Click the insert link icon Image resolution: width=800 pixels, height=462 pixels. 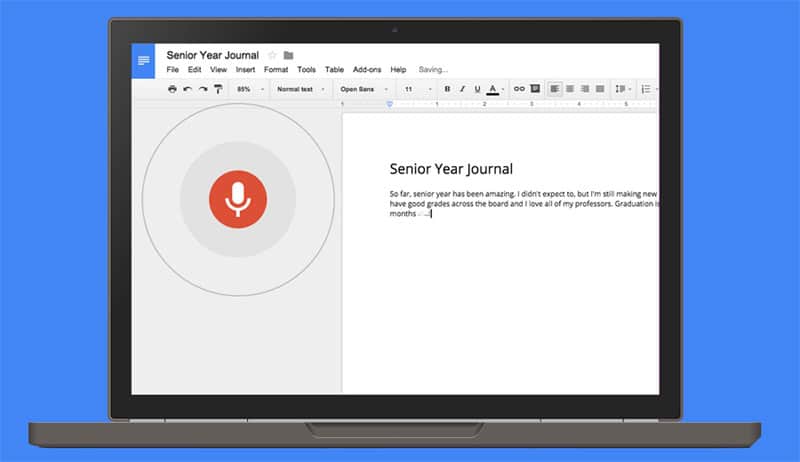pos(519,89)
